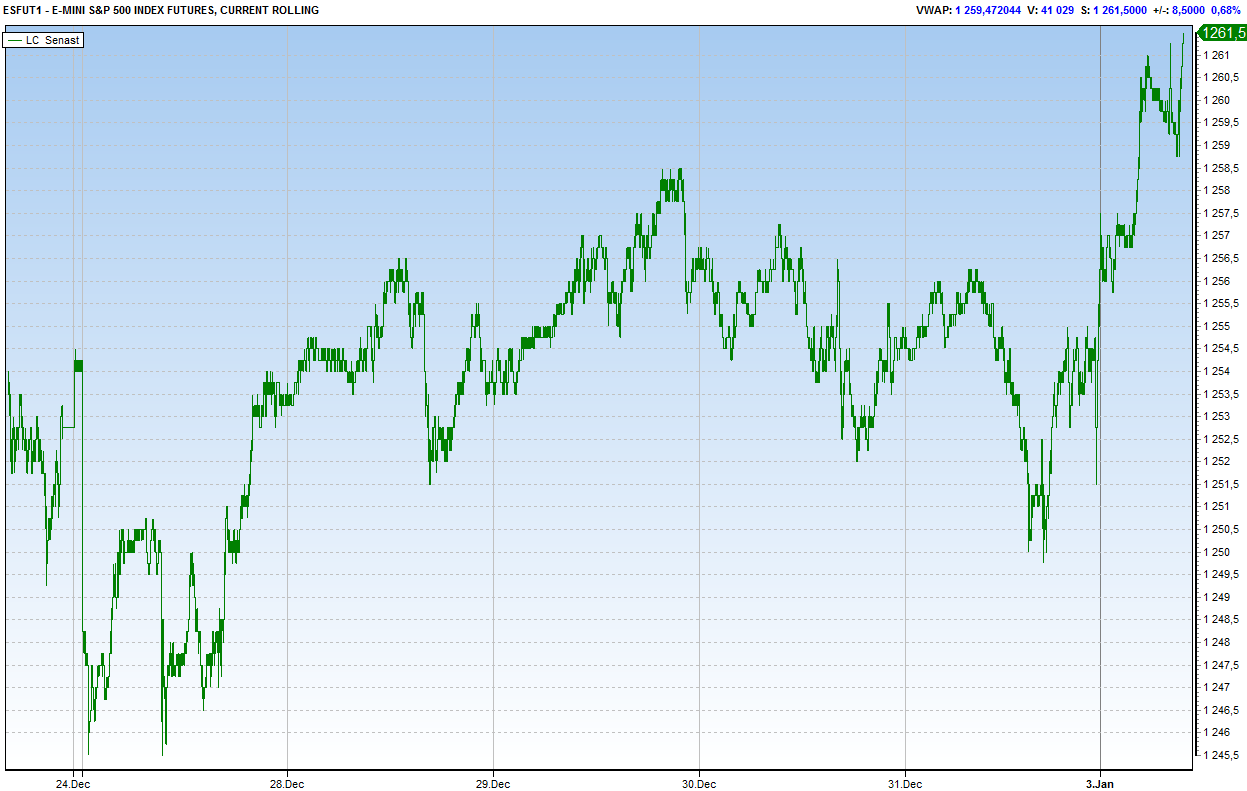Select the 28.Dec date on time axis
This screenshot has height=791, width=1247.
(x=287, y=783)
